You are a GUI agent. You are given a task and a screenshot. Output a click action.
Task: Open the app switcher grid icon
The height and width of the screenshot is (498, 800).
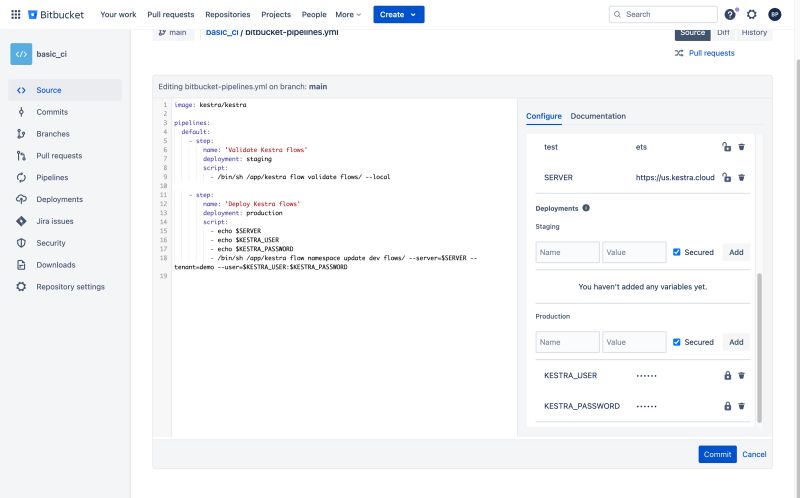click(16, 14)
